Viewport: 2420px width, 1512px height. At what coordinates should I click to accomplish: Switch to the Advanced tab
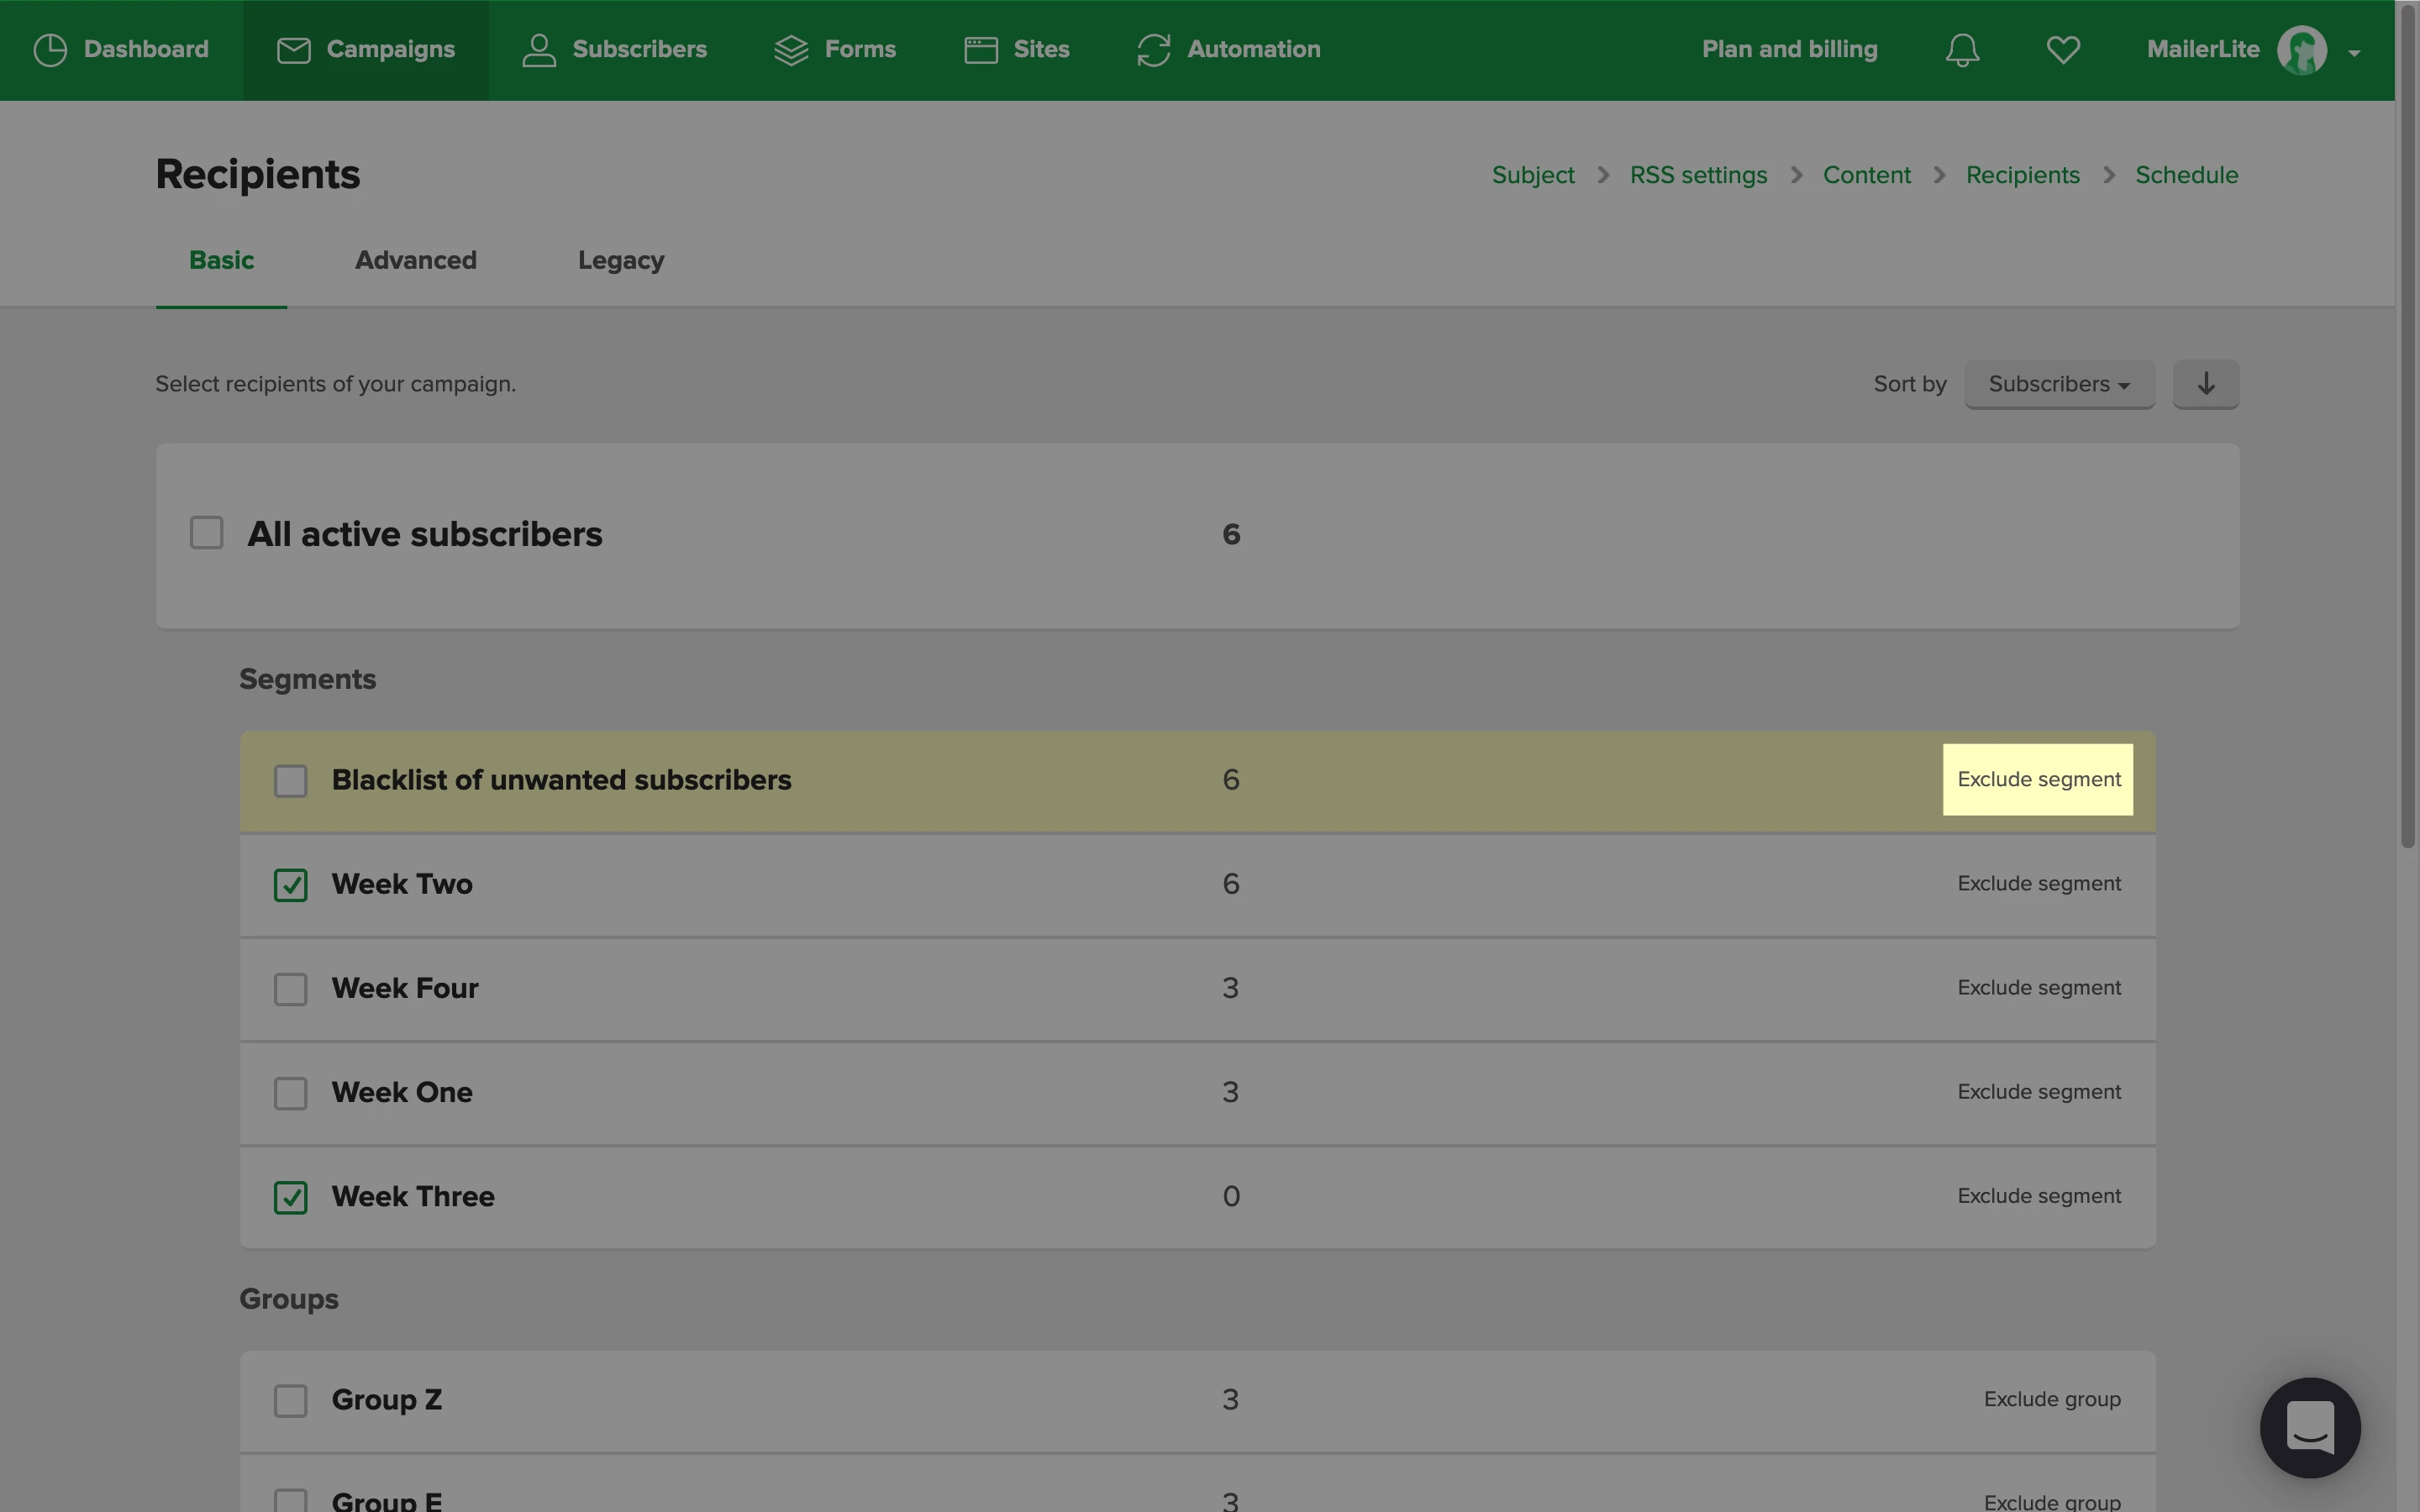tap(416, 261)
